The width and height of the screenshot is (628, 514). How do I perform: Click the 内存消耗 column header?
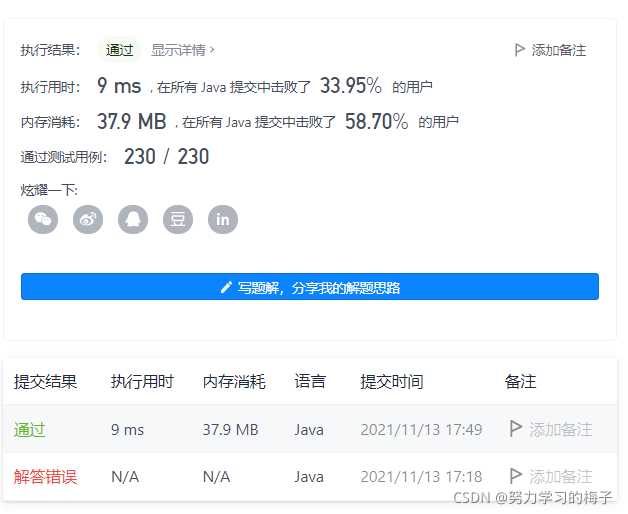234,381
